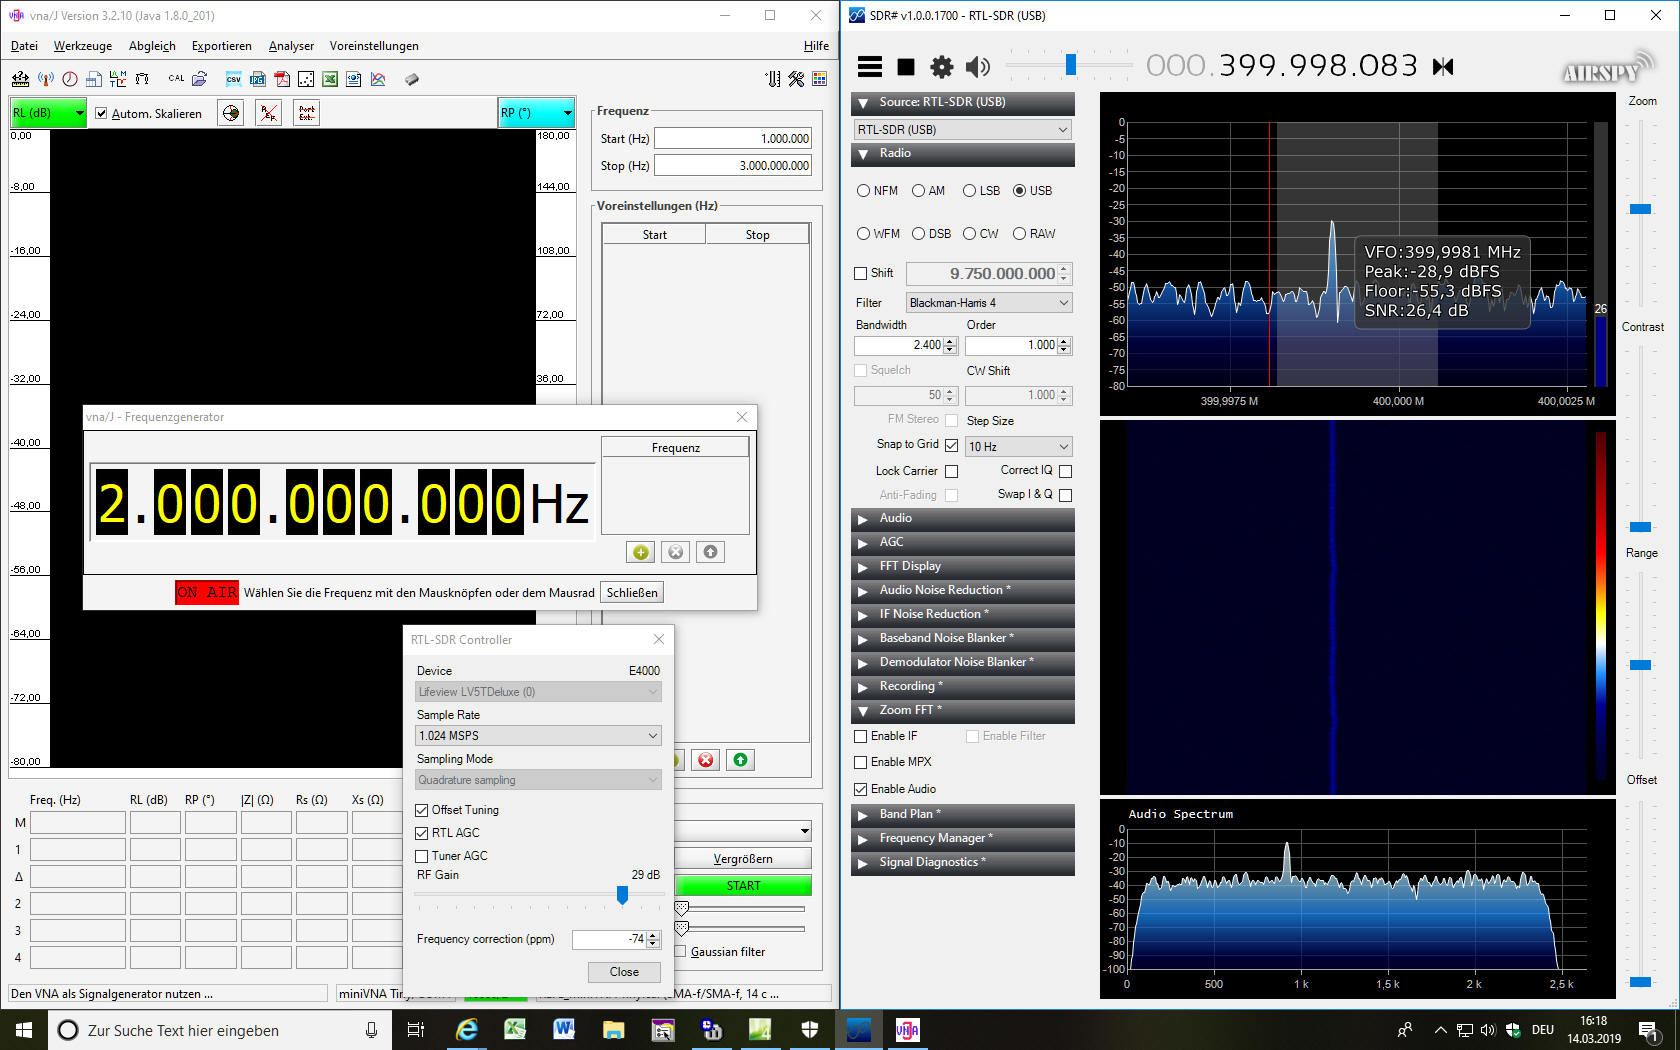Click the tools wrench icon in vna/J toolbar
The width and height of the screenshot is (1680, 1050).
coord(796,79)
